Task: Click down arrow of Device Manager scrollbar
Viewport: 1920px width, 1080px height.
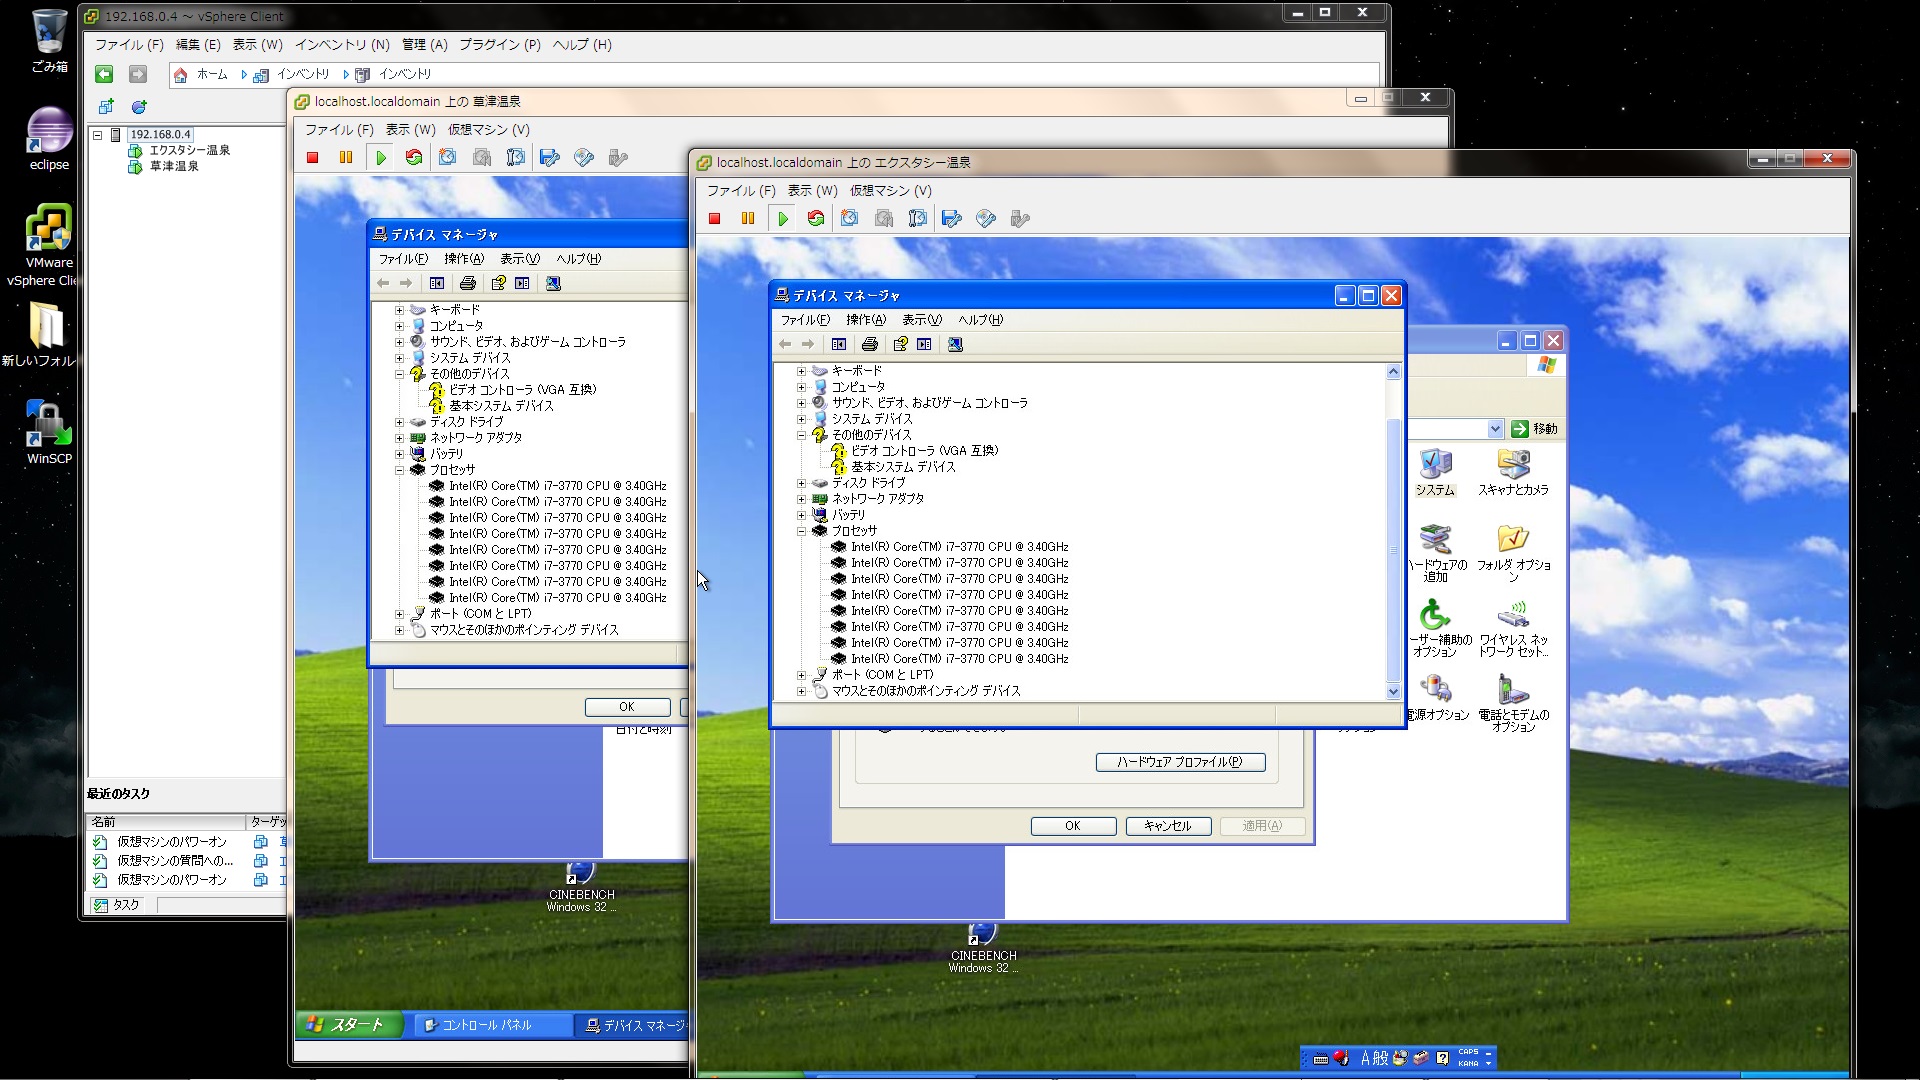Action: (1393, 691)
